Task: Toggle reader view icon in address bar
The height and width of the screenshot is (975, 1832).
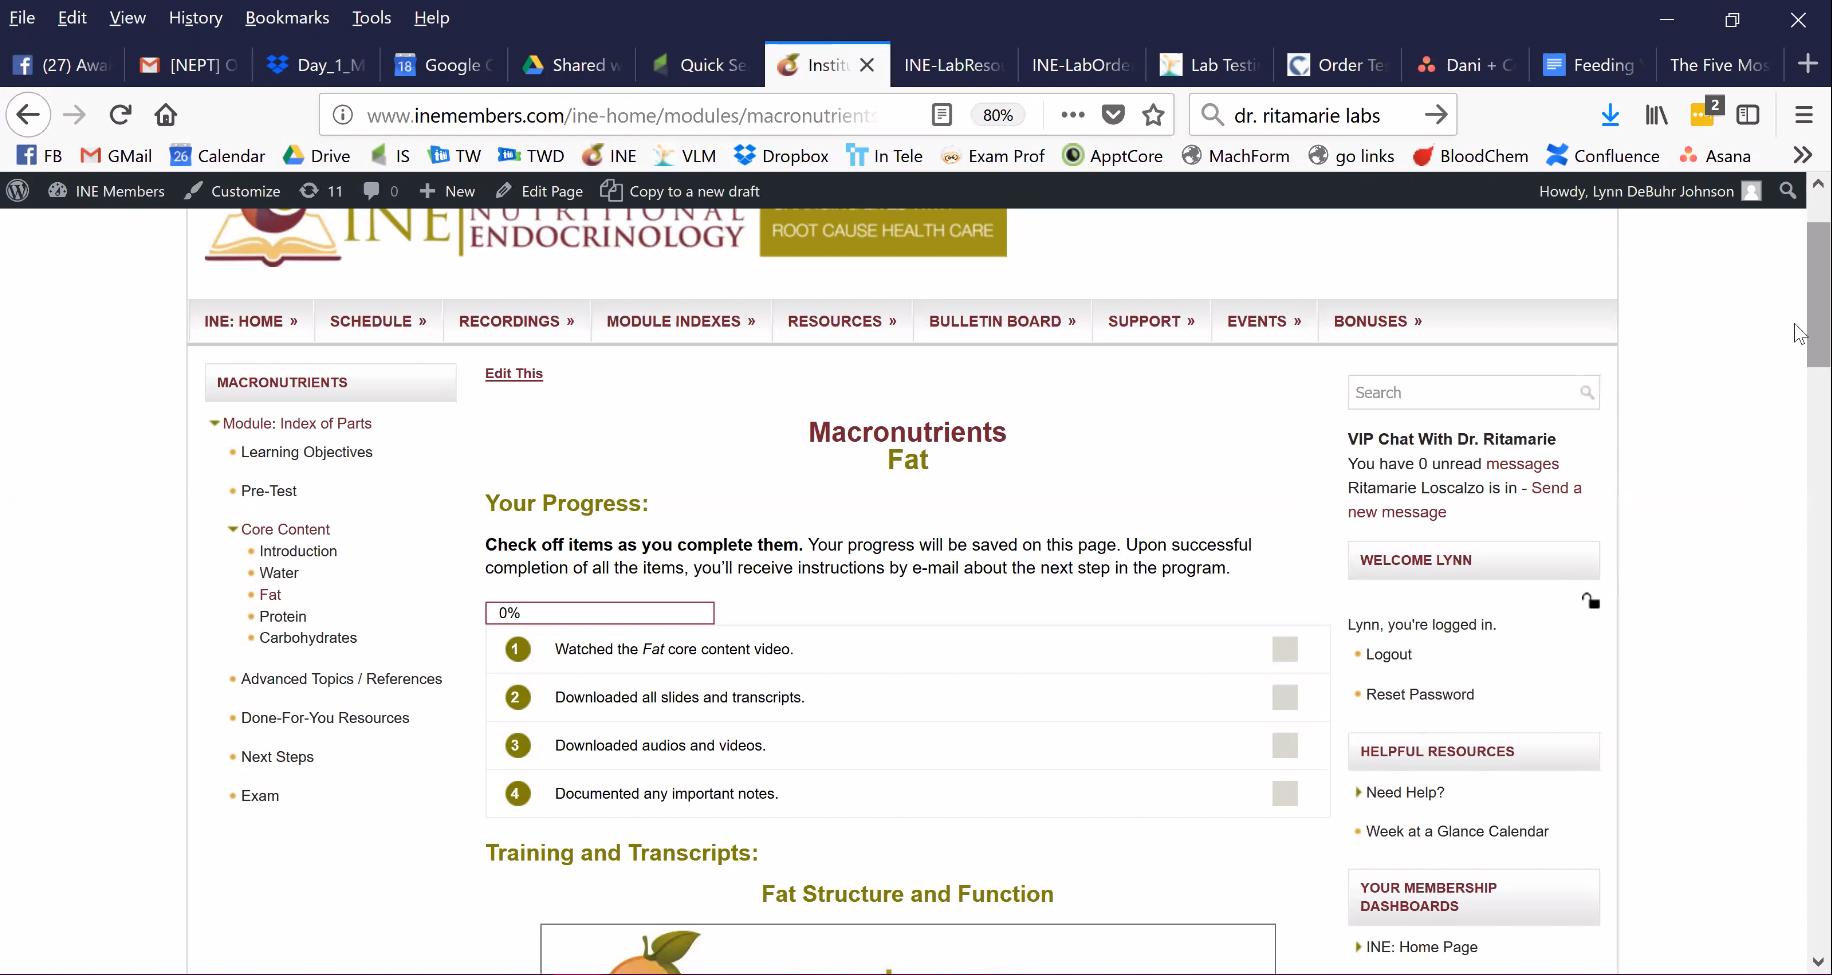Action: [x=941, y=115]
